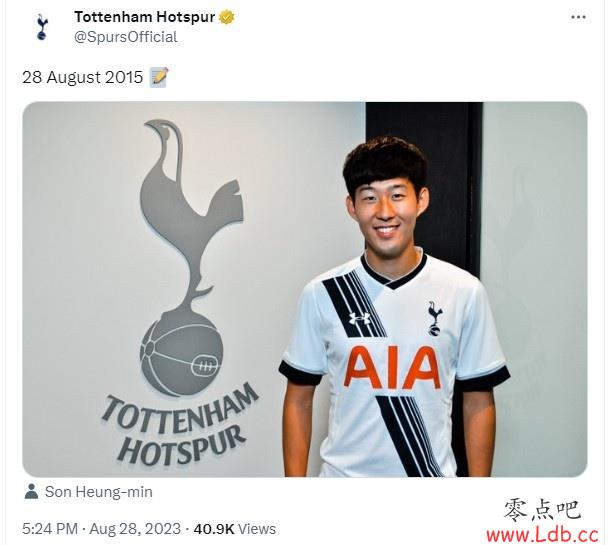Click the 5:24 PM timestamp
This screenshot has height=545, width=608.
point(50,529)
